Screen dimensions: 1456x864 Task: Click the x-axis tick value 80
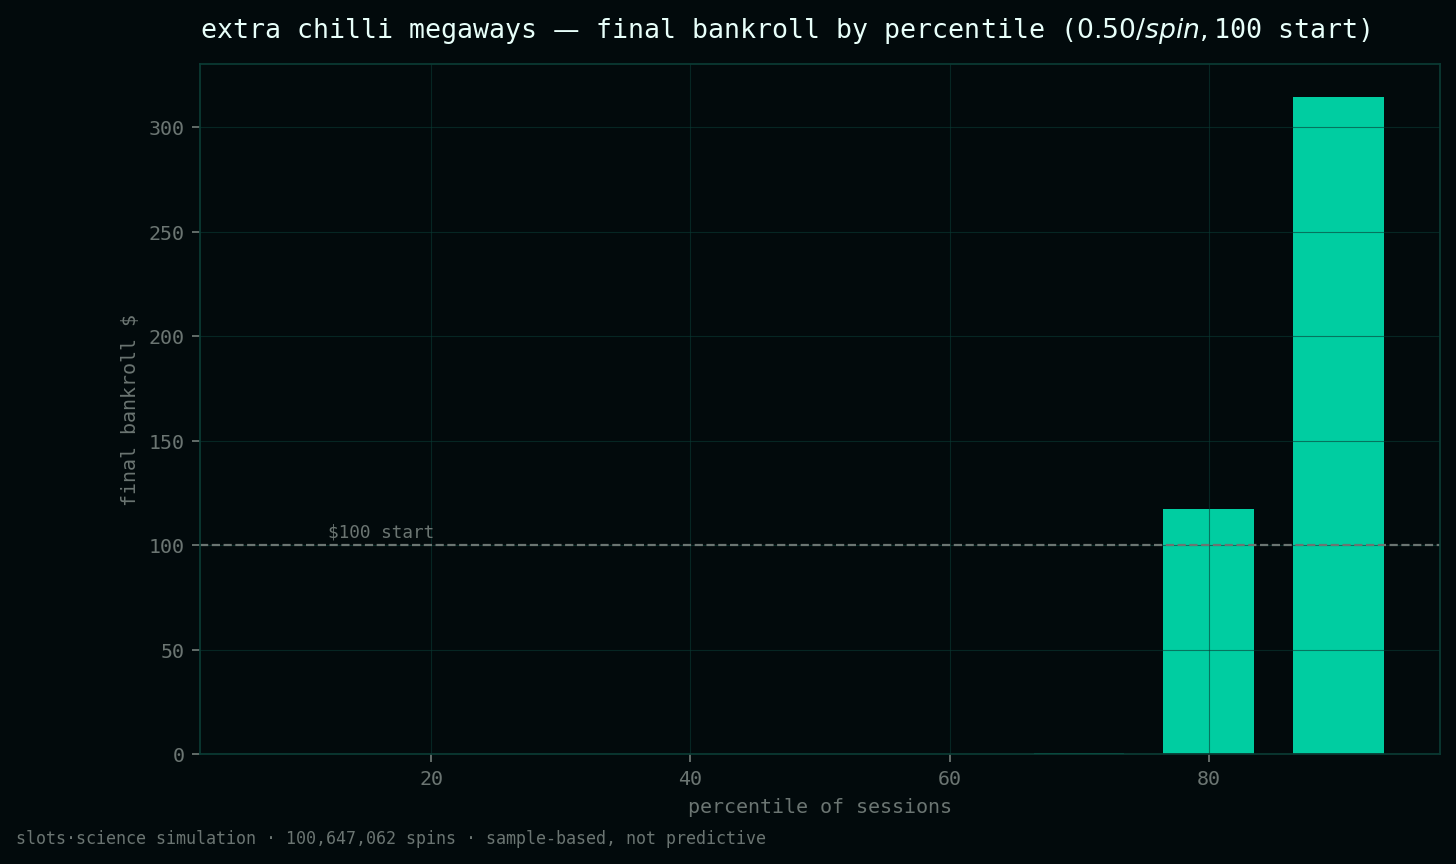(1209, 778)
